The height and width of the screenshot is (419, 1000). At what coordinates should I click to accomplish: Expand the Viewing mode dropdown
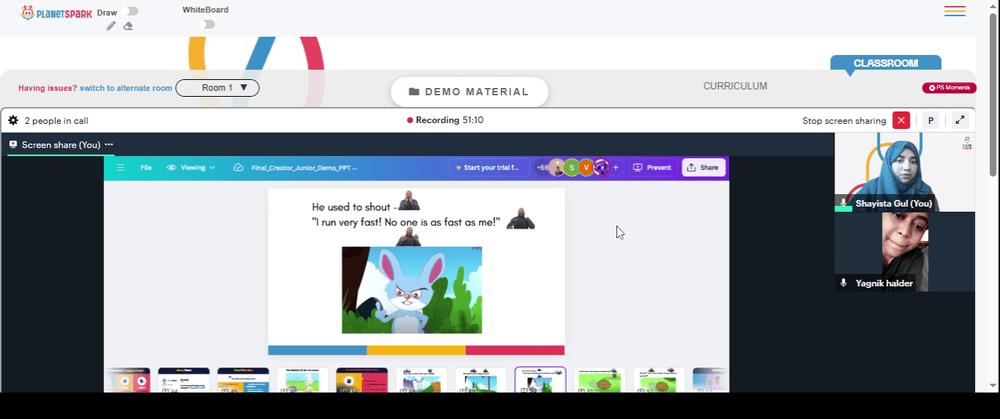pos(191,168)
